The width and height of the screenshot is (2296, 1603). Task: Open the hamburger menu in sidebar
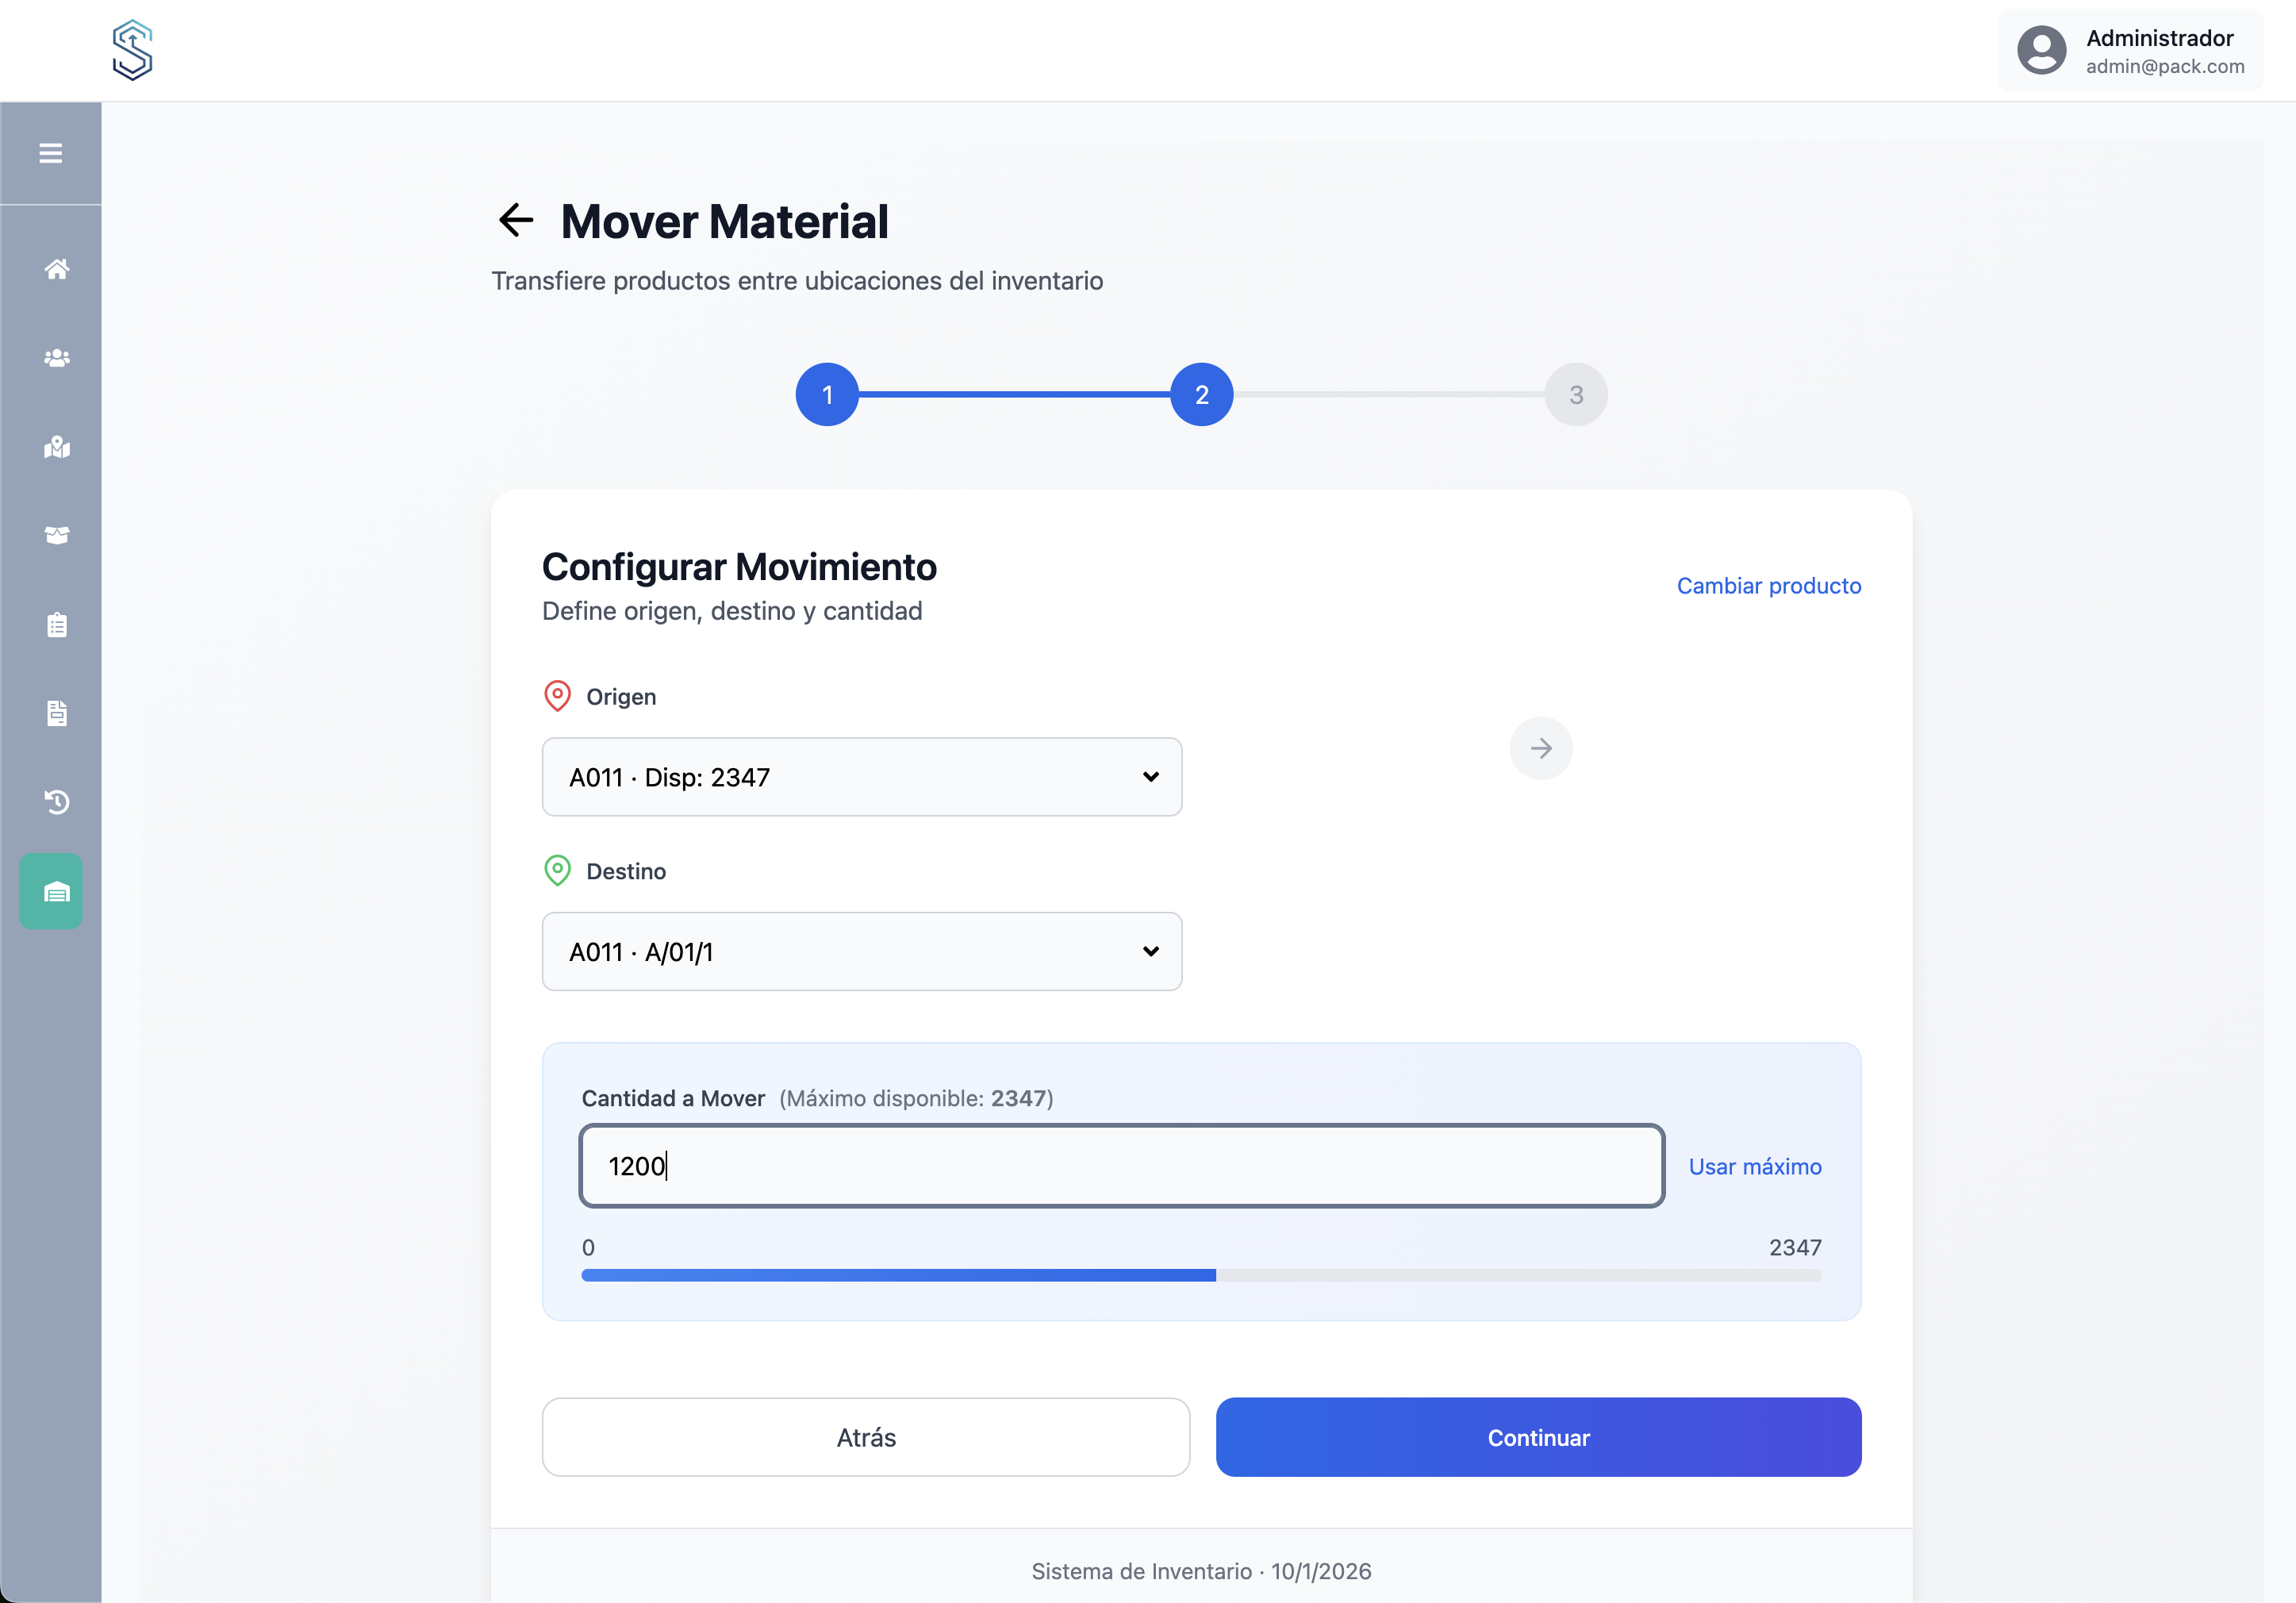pos(51,153)
